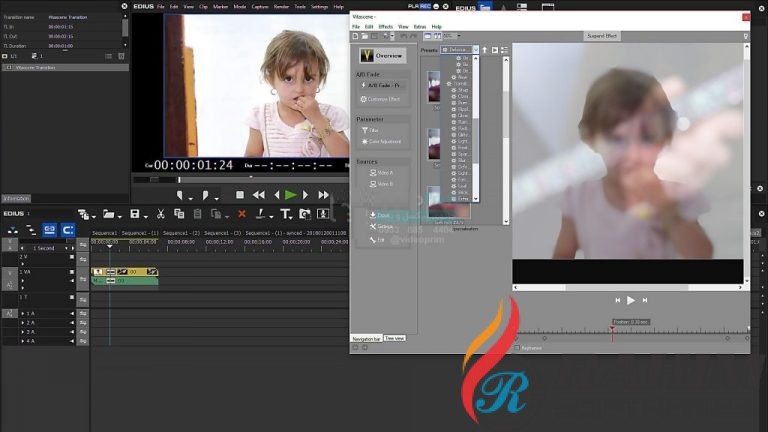Toggle the Keyframes checkbox
Screen dimensions: 768x432
click(x=517, y=348)
